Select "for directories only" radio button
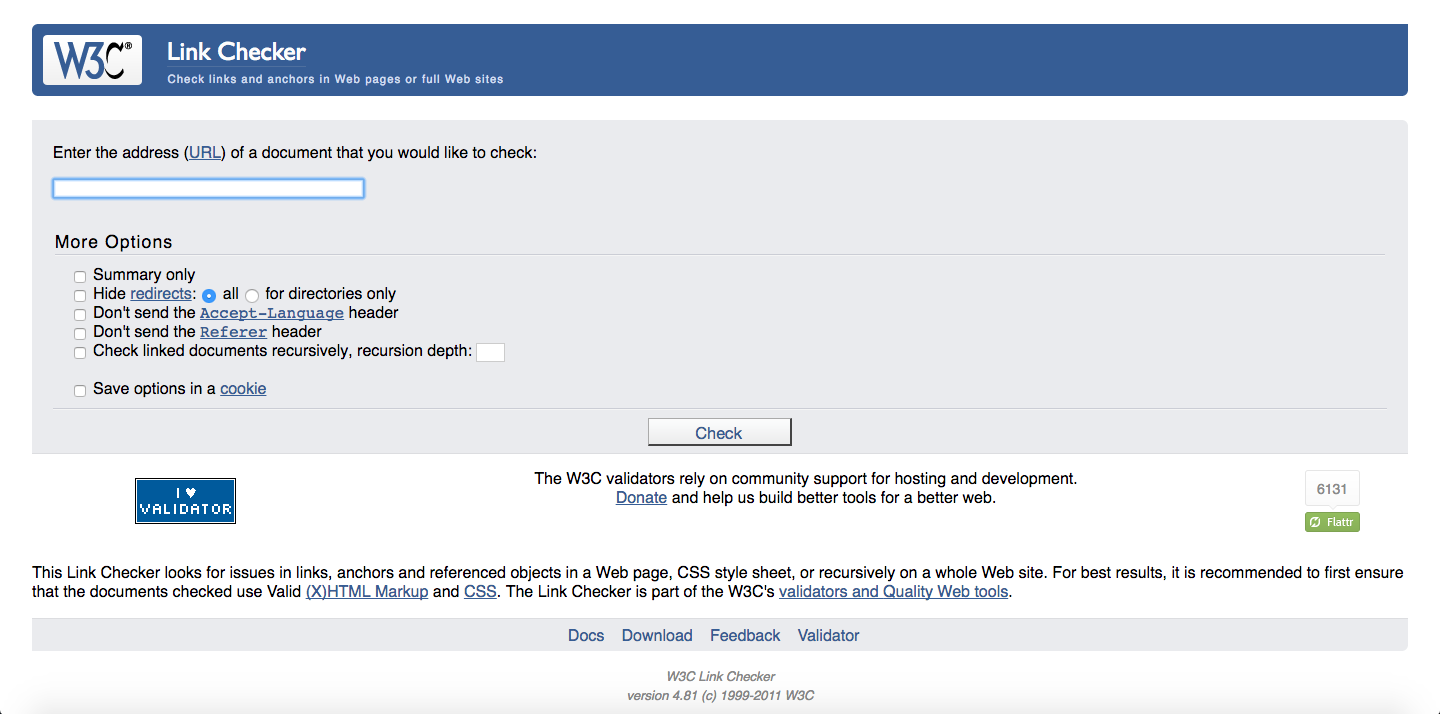The image size is (1440, 714). pyautogui.click(x=252, y=296)
